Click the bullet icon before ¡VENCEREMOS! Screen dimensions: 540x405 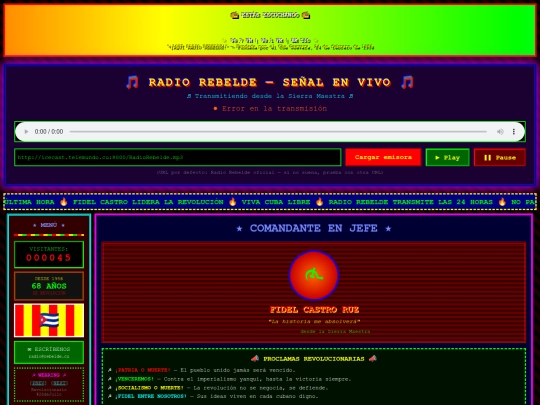[x=110, y=379]
